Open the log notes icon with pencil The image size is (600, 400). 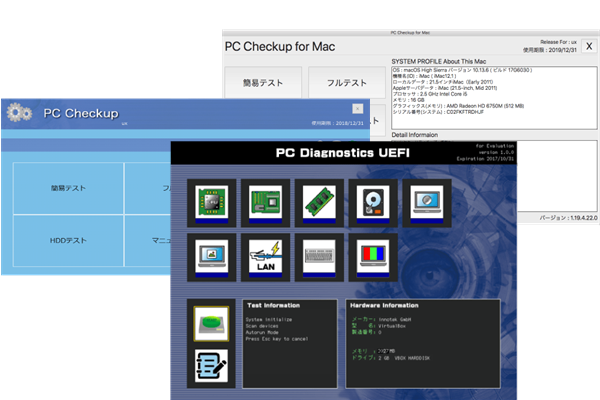click(x=211, y=366)
